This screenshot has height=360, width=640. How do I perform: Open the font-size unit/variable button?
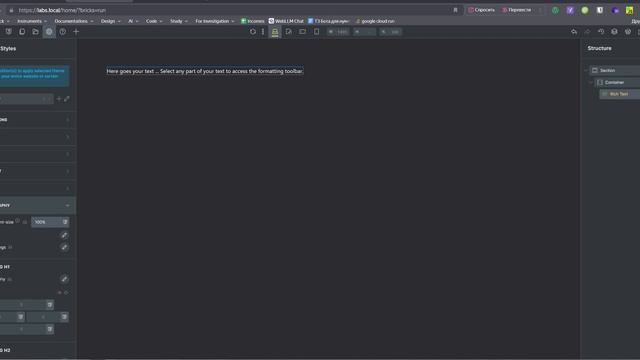tap(65, 222)
